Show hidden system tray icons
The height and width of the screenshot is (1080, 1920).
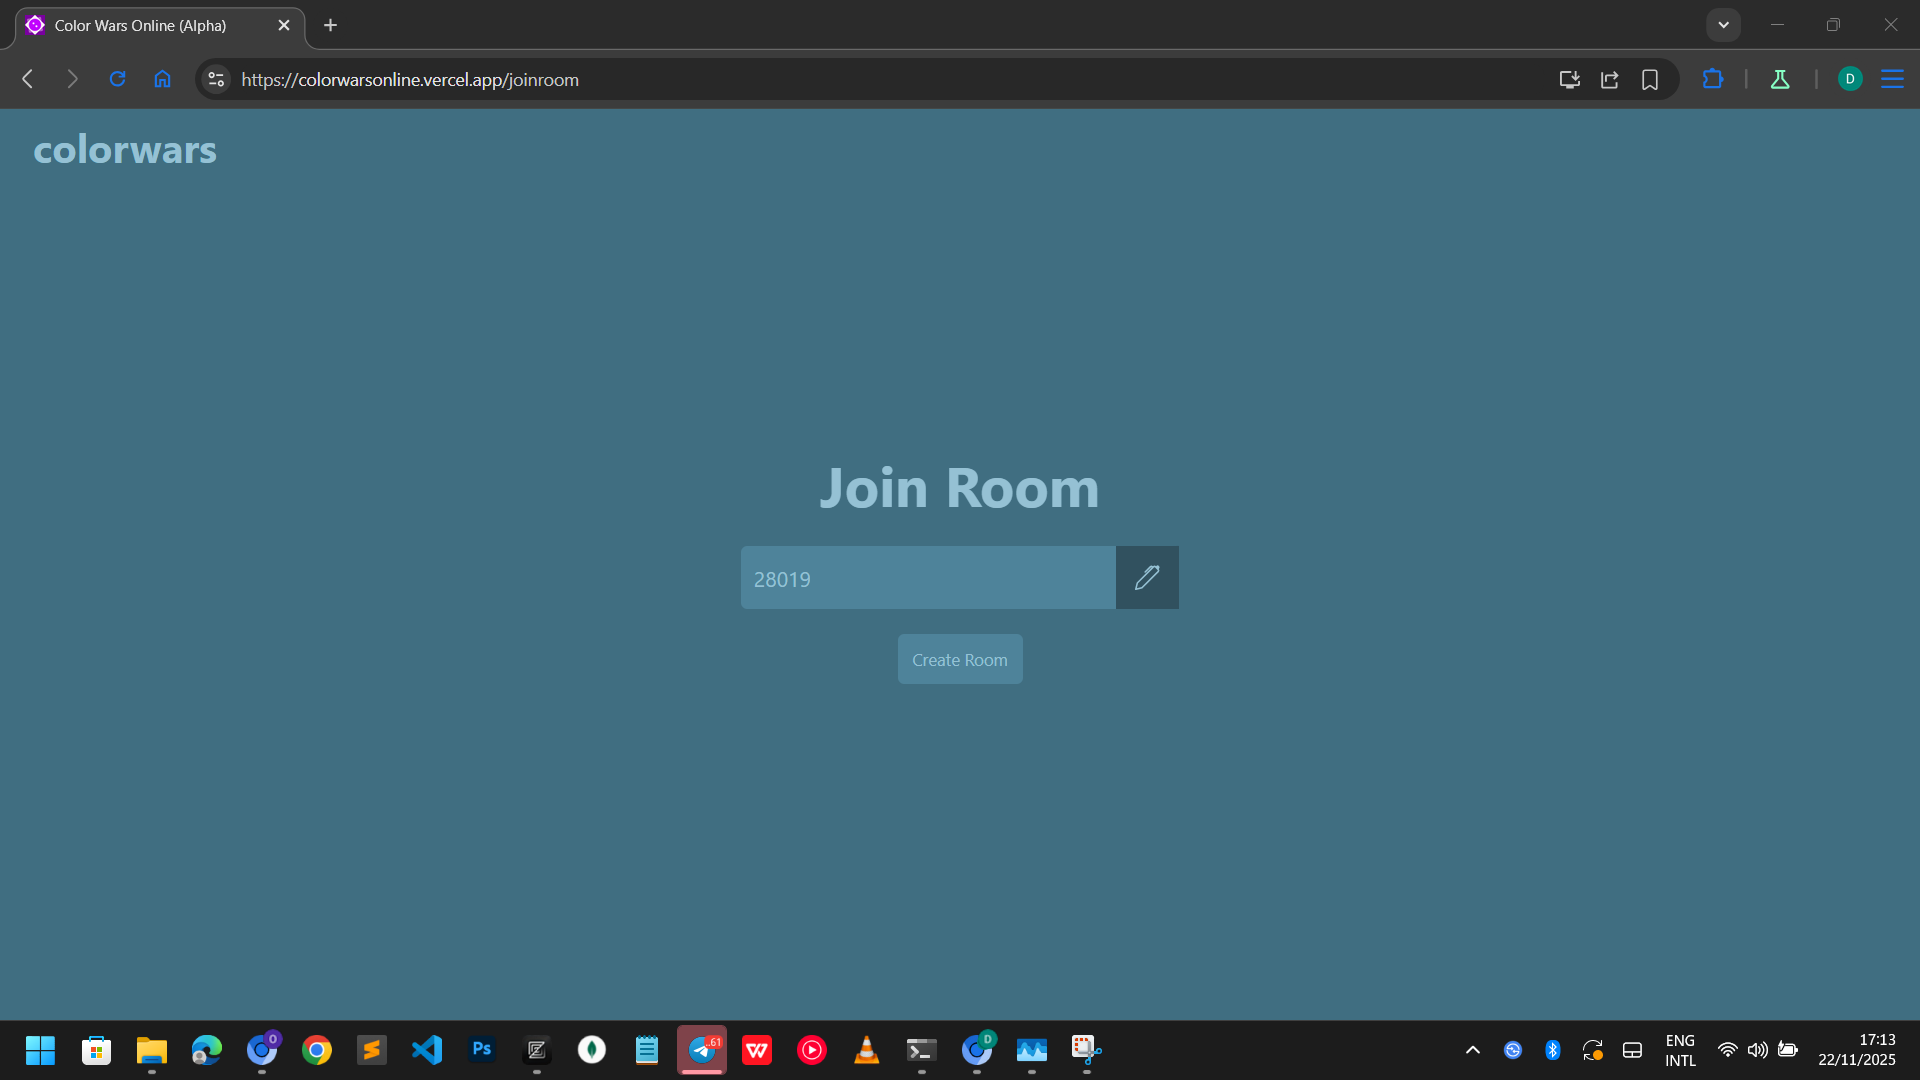click(1472, 1050)
